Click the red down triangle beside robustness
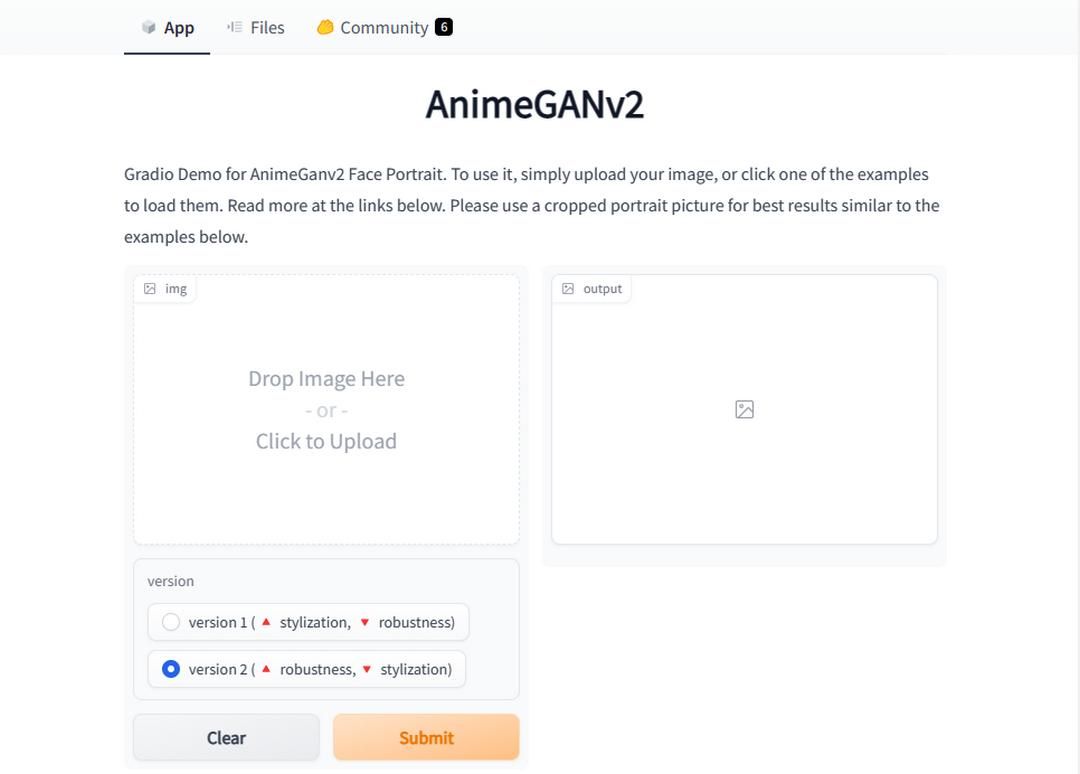The height and width of the screenshot is (774, 1080). pos(365,623)
